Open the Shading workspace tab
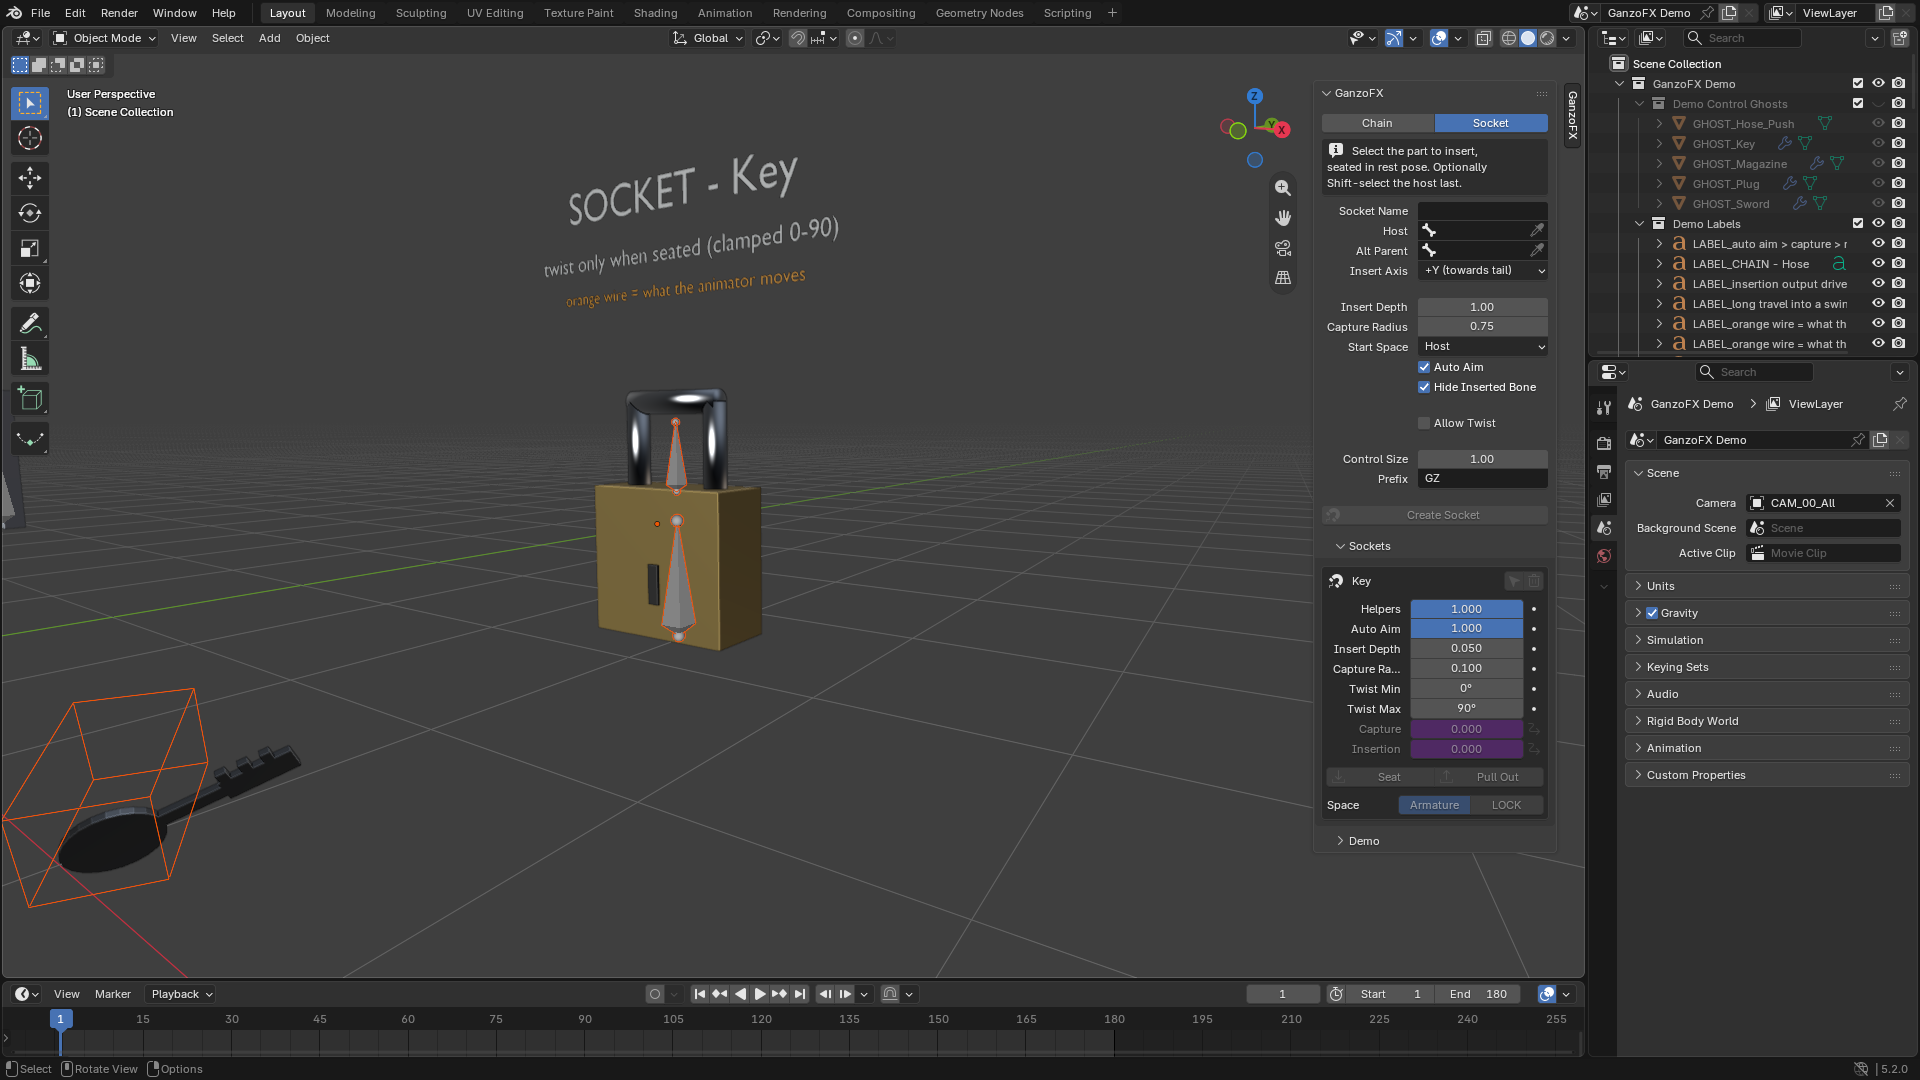Image resolution: width=1920 pixels, height=1080 pixels. point(655,13)
